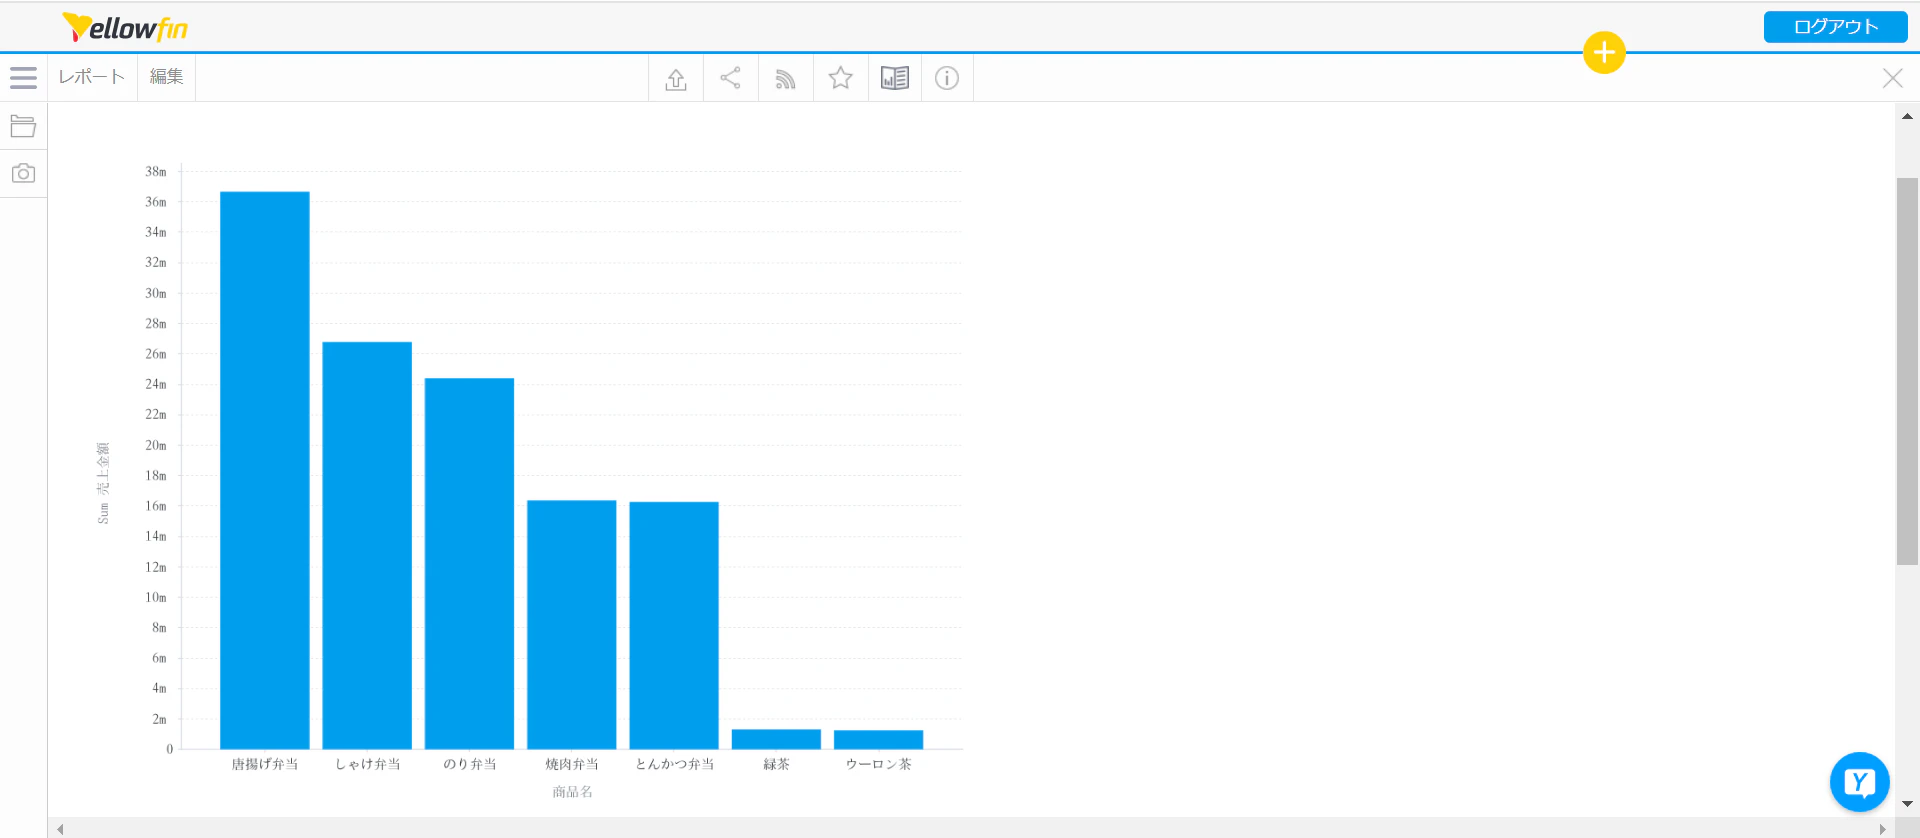Open the Yellowfin assistant chat bubble
The width and height of the screenshot is (1920, 838).
[1859, 782]
